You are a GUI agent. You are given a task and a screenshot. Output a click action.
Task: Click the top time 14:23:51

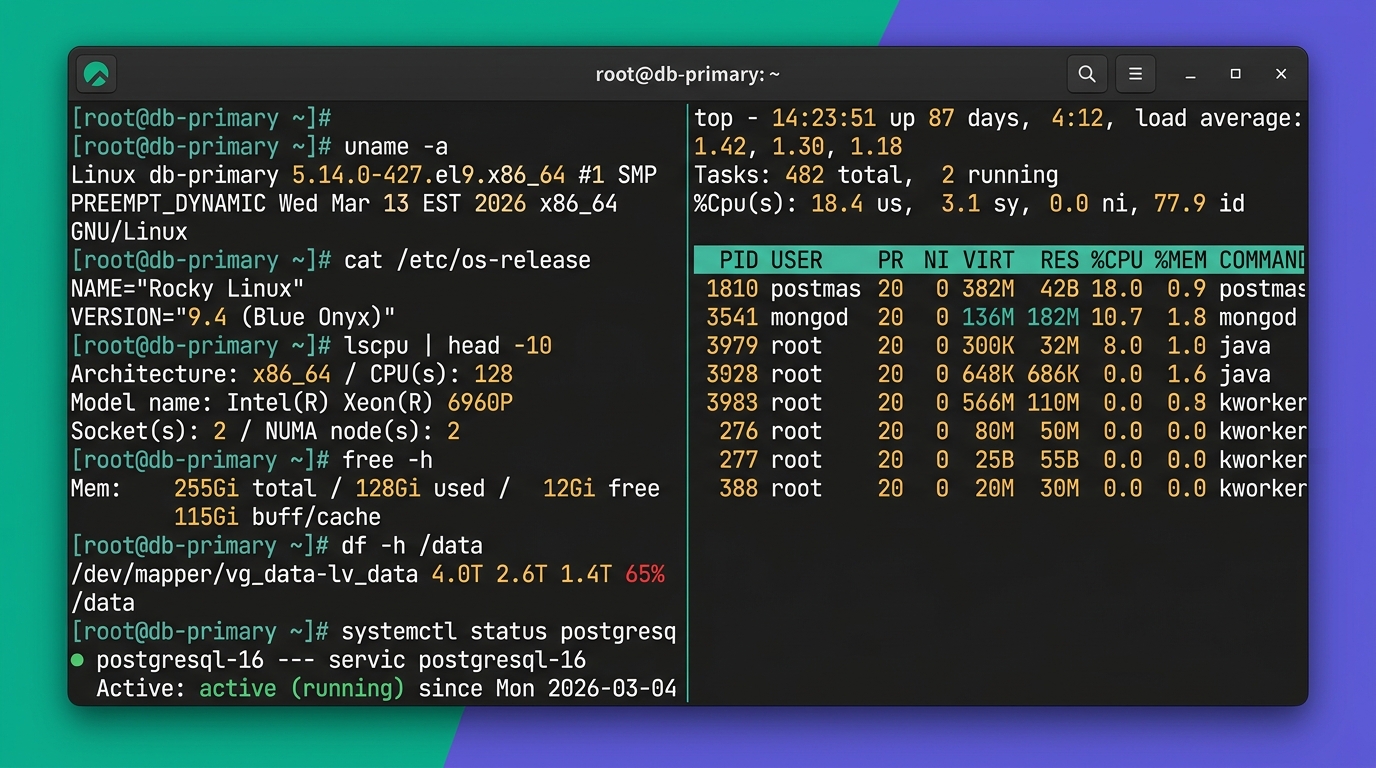click(825, 118)
